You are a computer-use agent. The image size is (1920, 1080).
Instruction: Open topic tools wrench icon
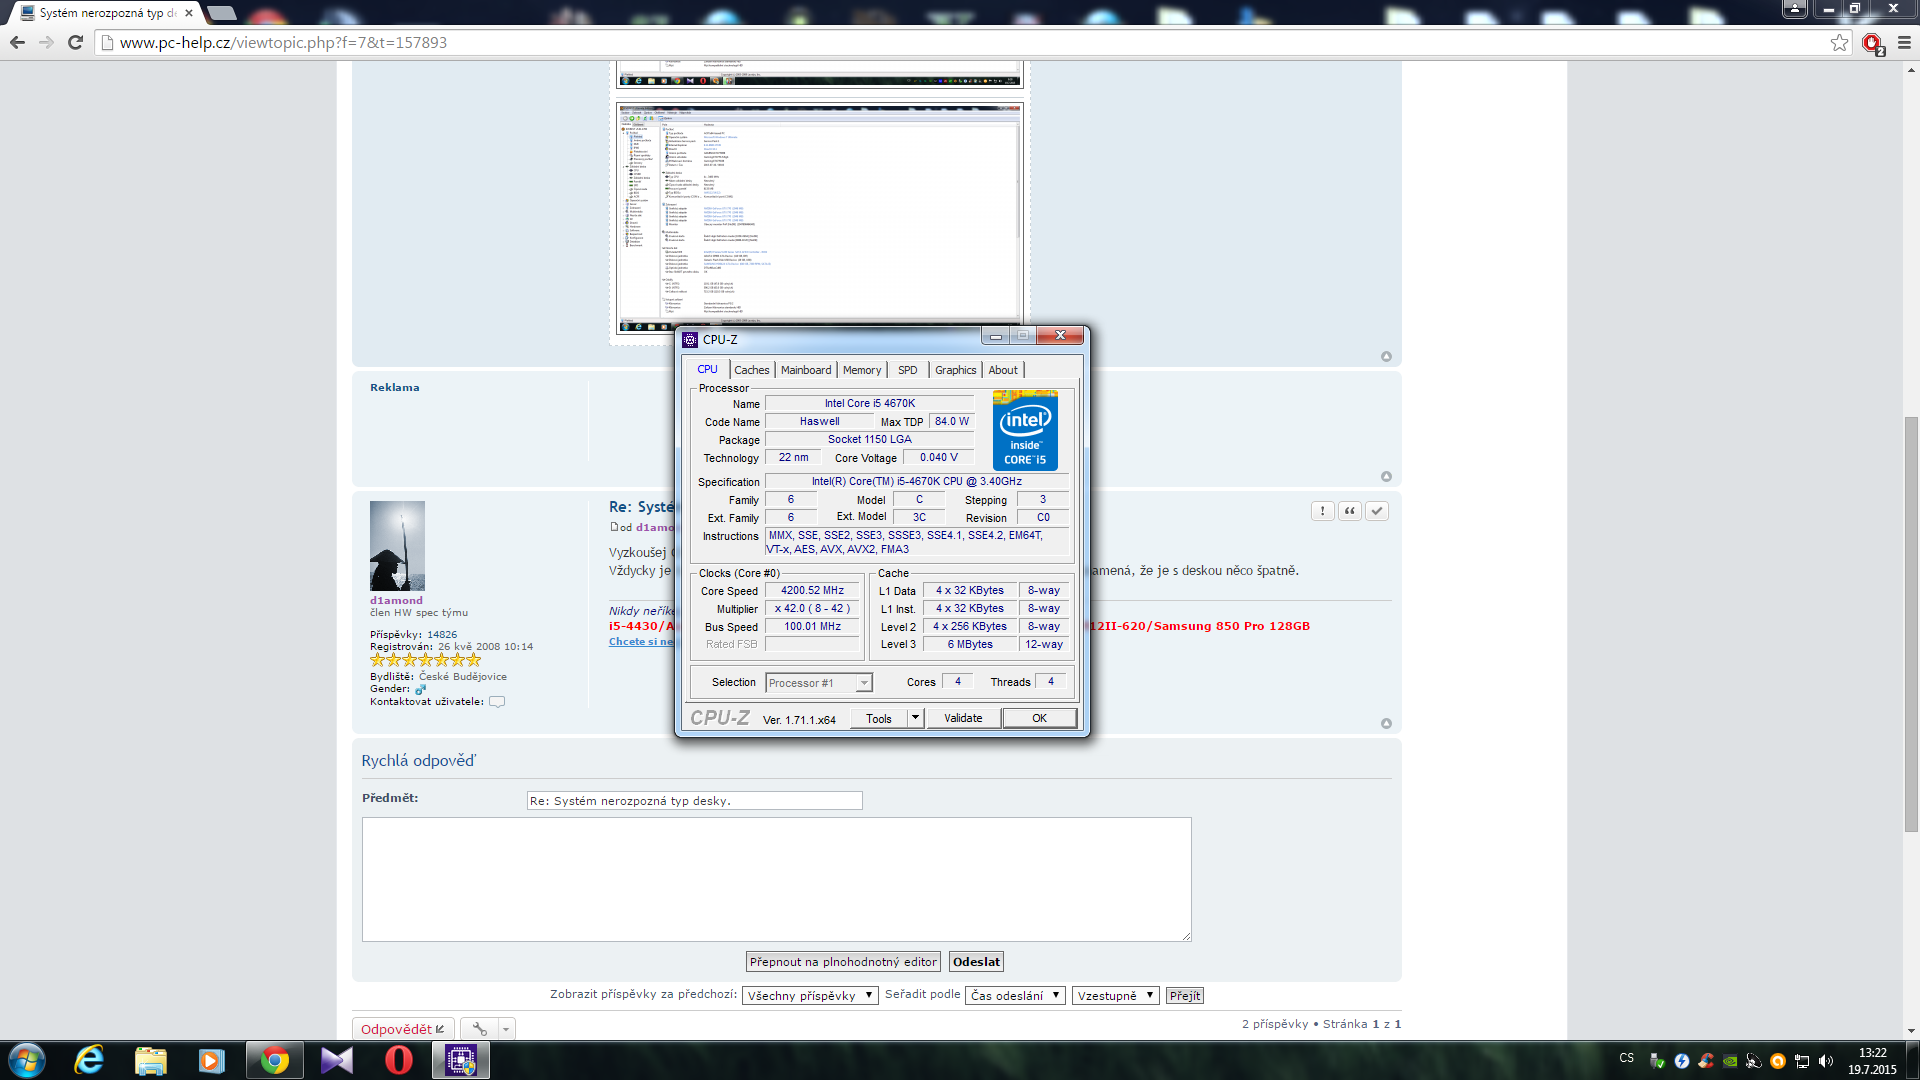coord(480,1029)
